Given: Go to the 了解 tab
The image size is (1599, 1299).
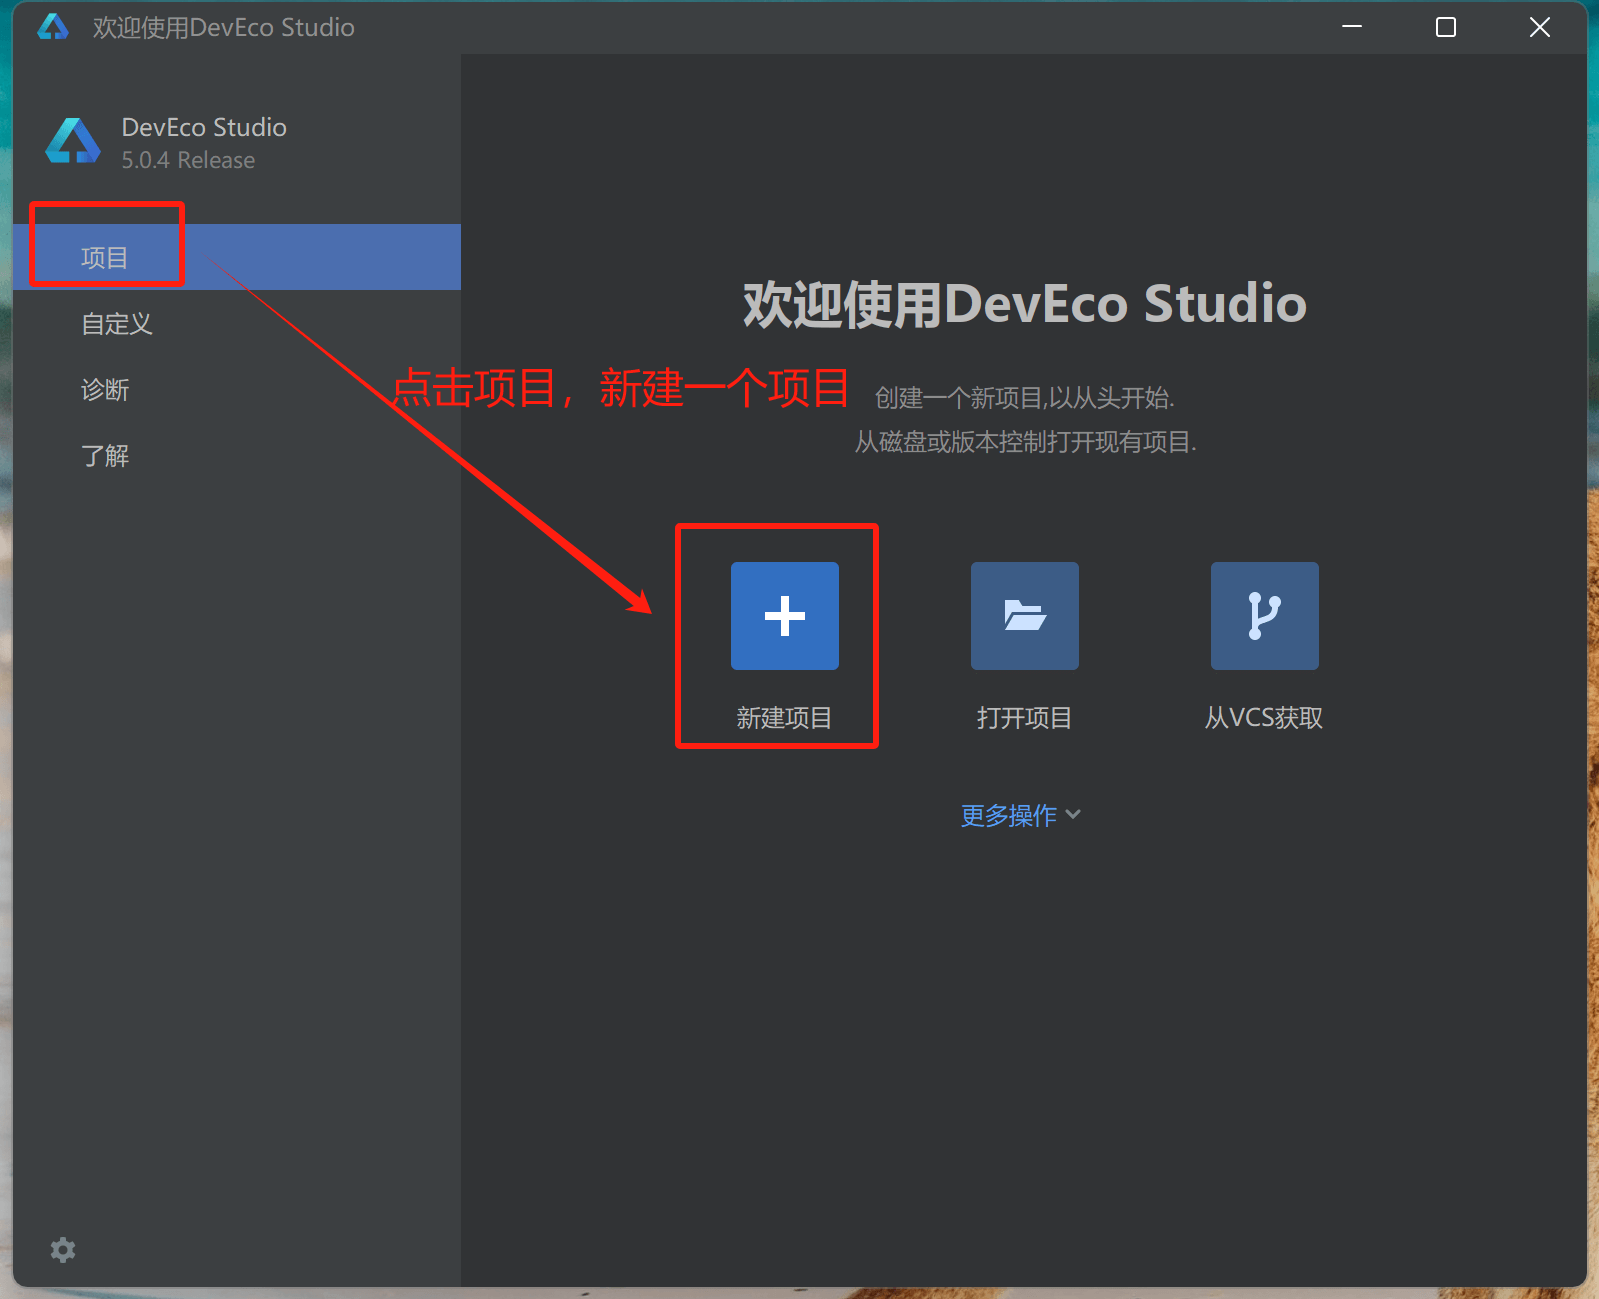Looking at the screenshot, I should click(x=237, y=455).
